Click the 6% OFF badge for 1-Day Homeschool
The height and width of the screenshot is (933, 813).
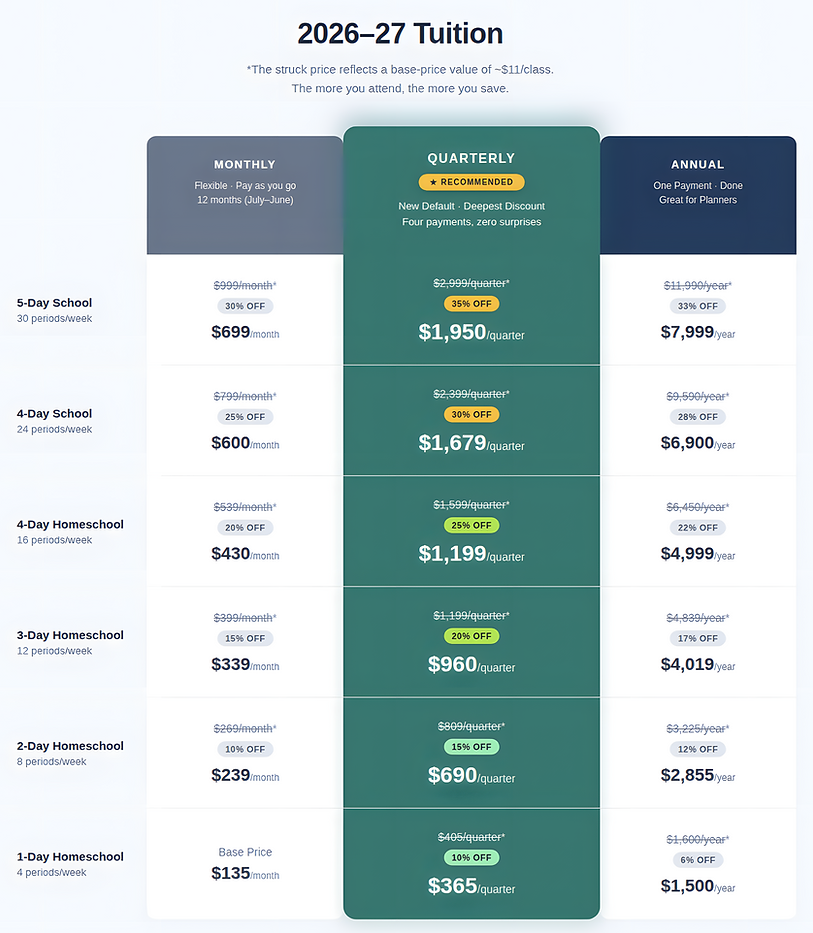(697, 859)
